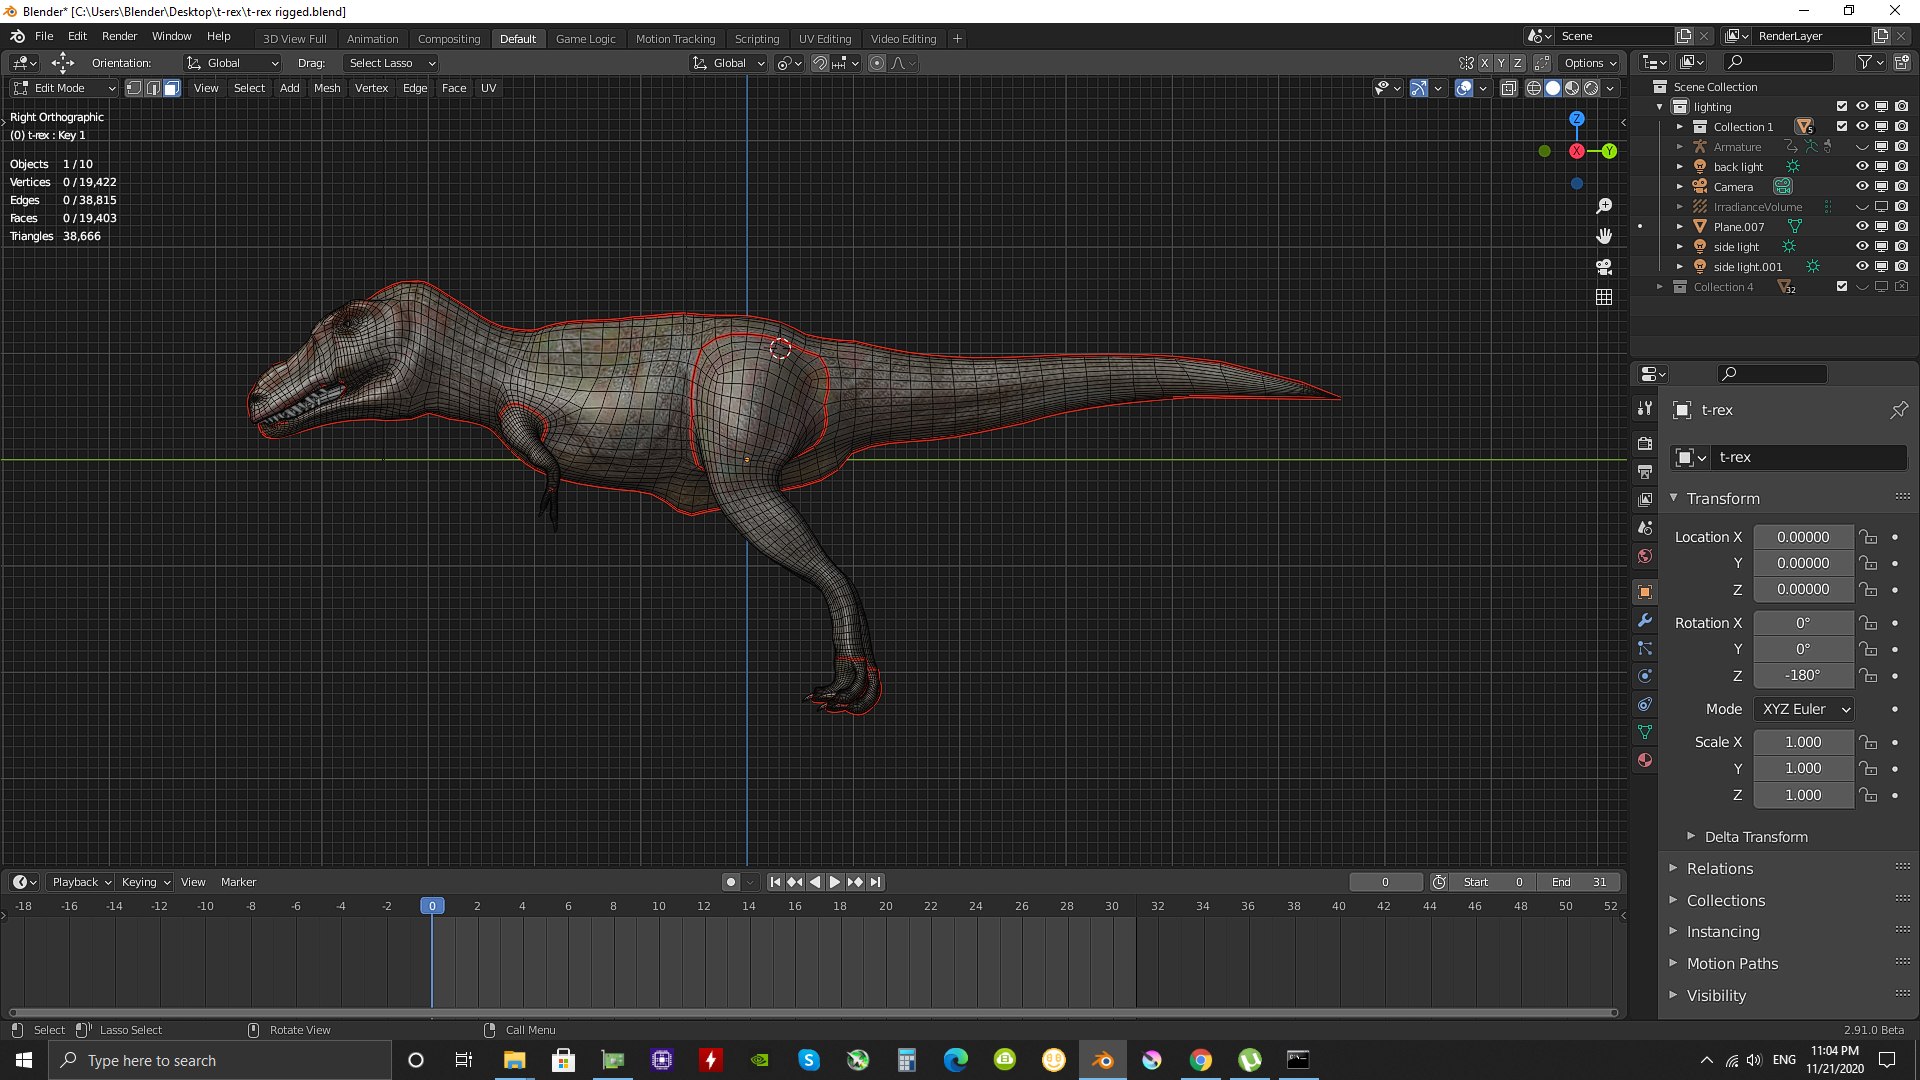Open the Tool properties tab

click(x=1645, y=409)
